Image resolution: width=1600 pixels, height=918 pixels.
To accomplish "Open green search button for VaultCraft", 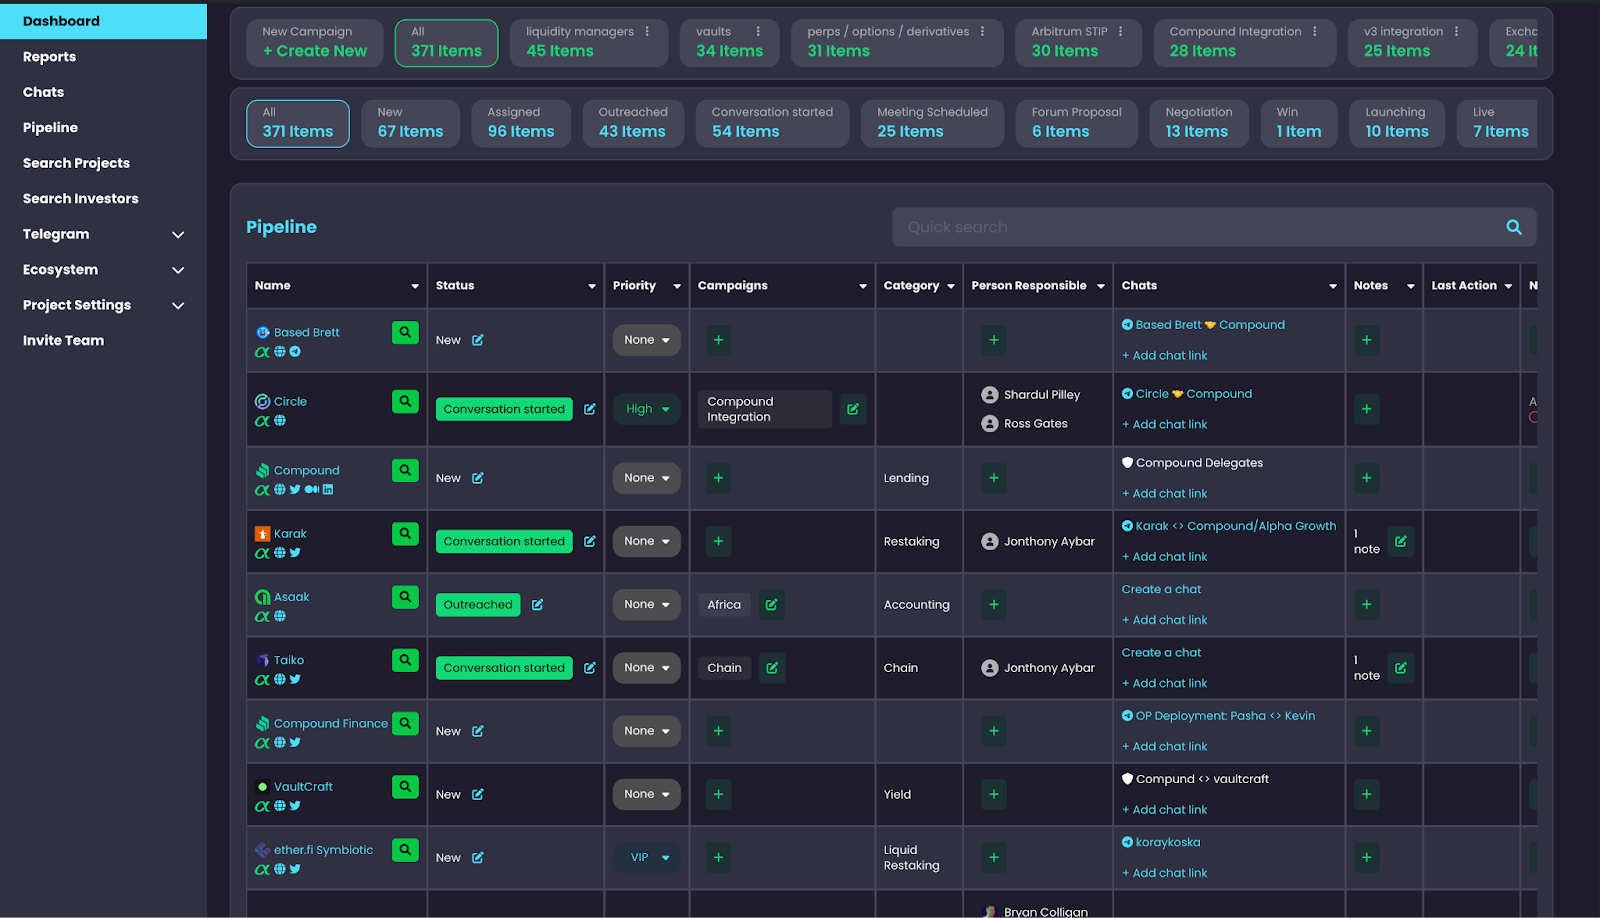I will (405, 786).
